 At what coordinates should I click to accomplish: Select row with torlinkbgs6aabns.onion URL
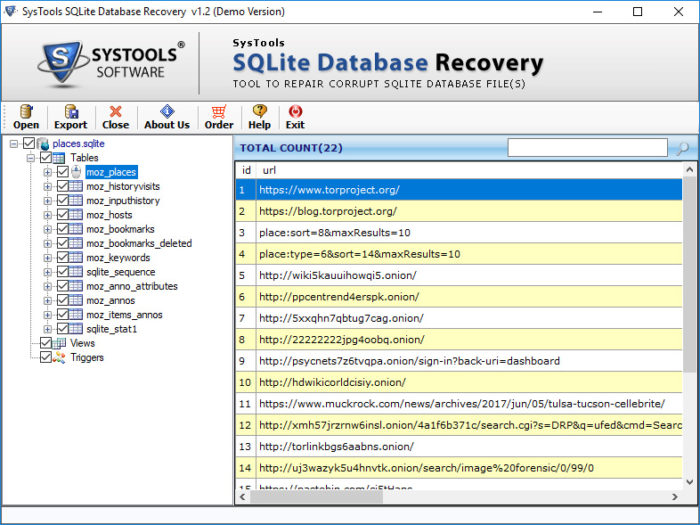pyautogui.click(x=459, y=446)
